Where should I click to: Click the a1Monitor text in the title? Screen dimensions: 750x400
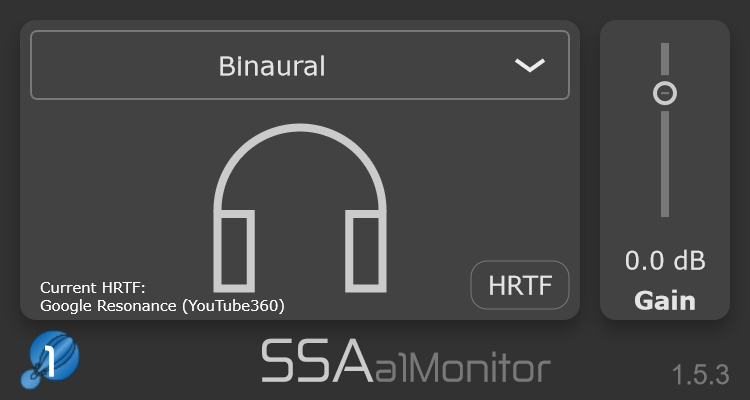coord(463,367)
